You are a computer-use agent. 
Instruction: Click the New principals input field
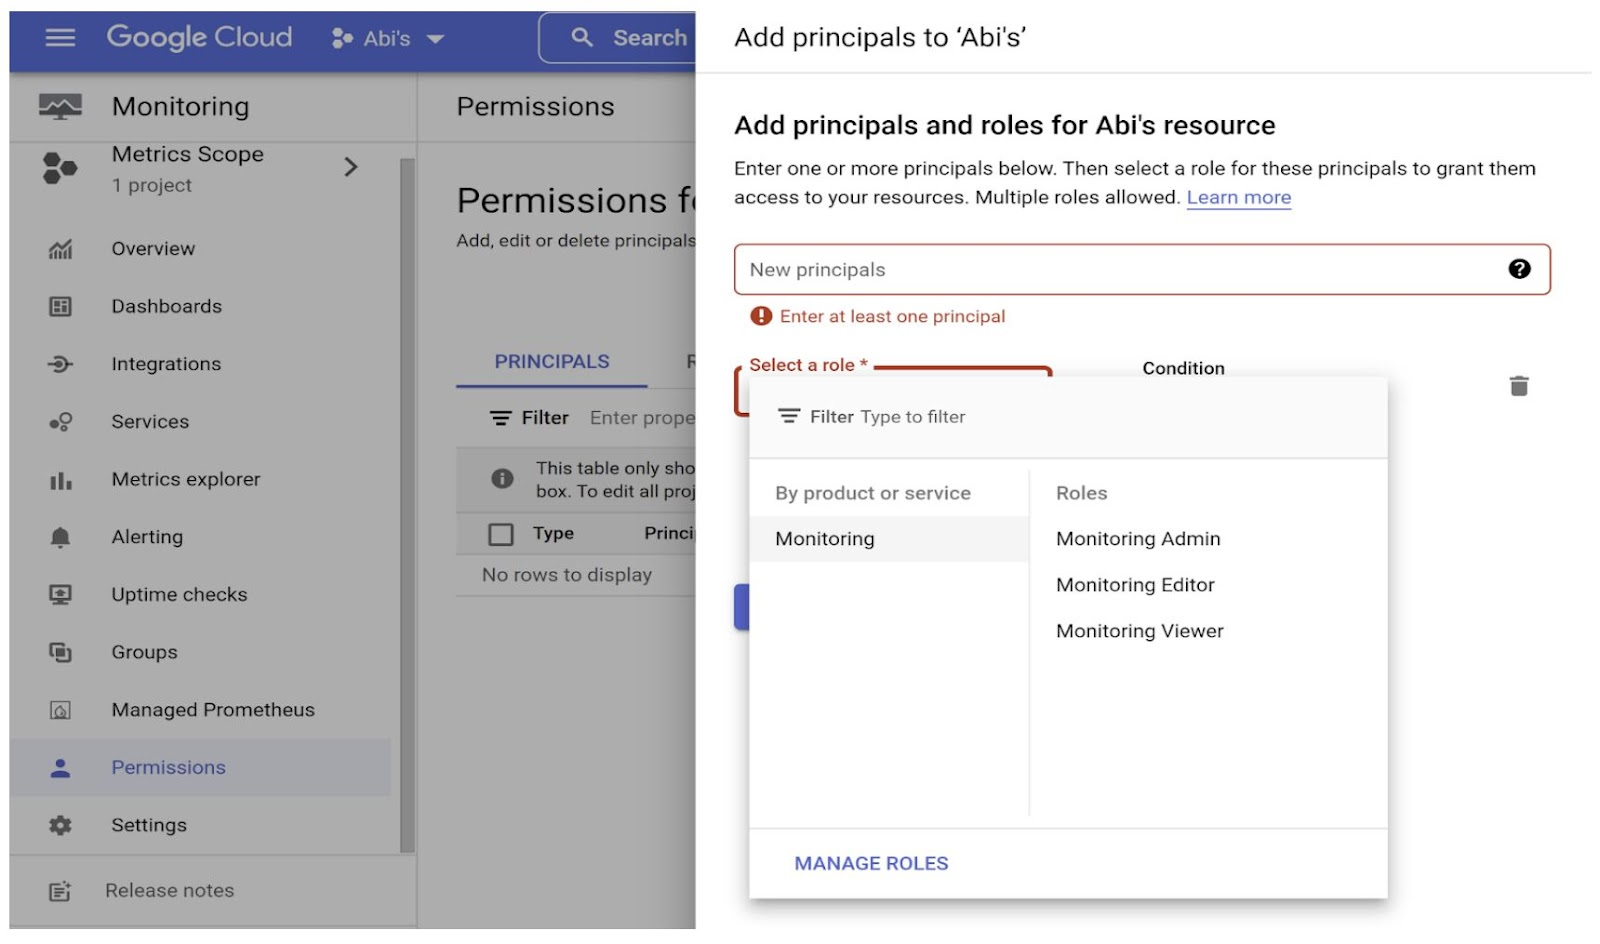pos(1141,270)
